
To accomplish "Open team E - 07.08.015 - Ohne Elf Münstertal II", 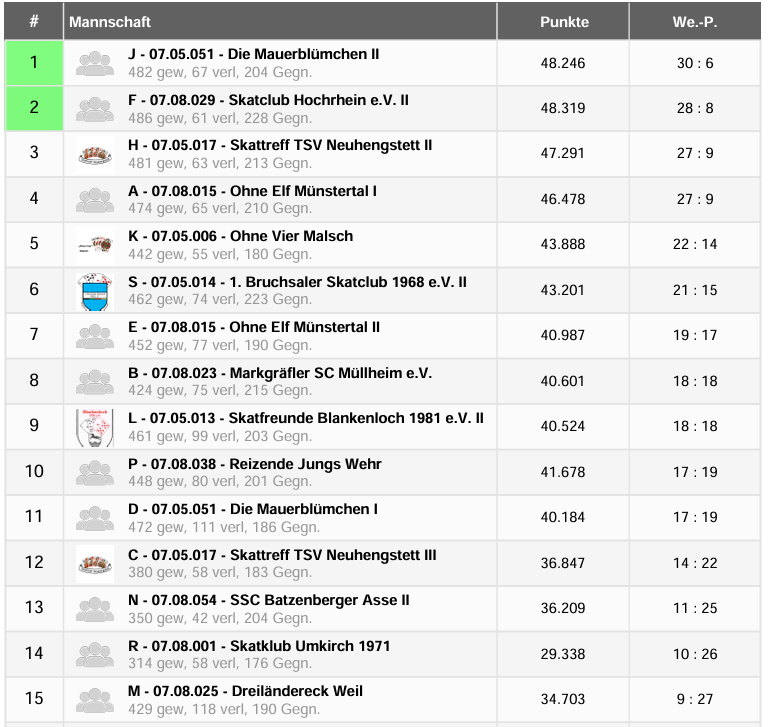I will coord(254,327).
